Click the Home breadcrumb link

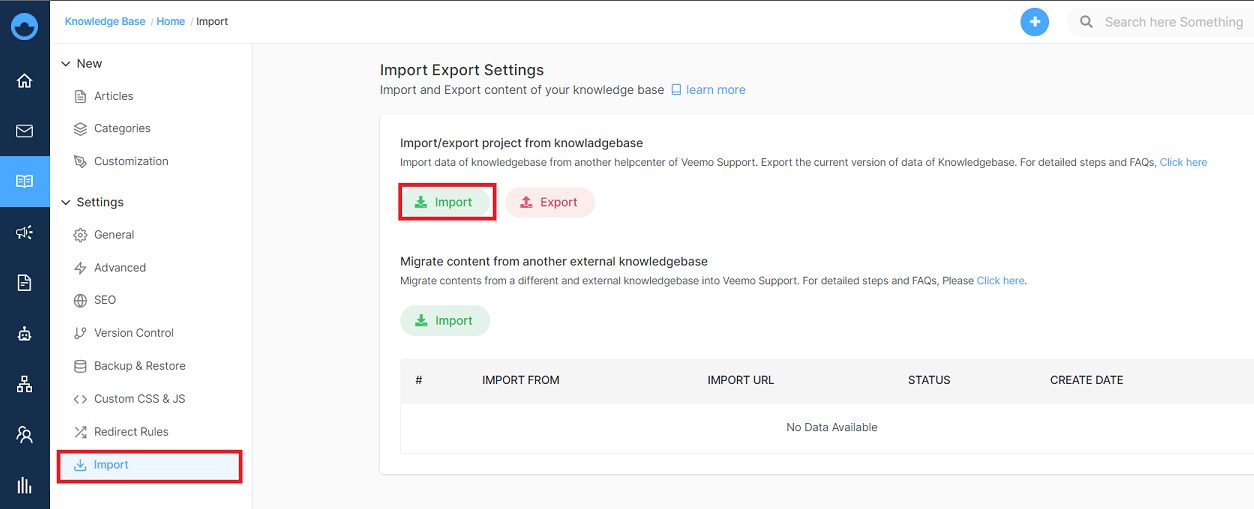tap(171, 21)
